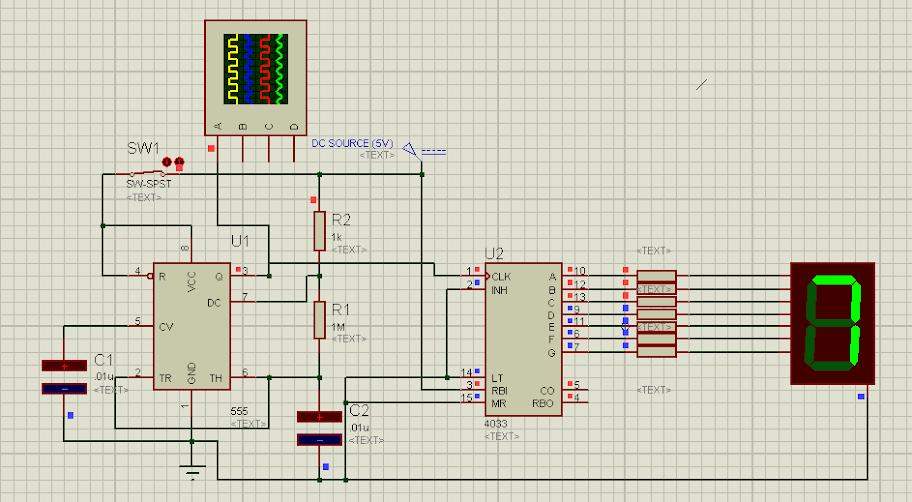This screenshot has width=912, height=502.
Task: Select the resistor on U2 output D line
Action: coord(657,314)
